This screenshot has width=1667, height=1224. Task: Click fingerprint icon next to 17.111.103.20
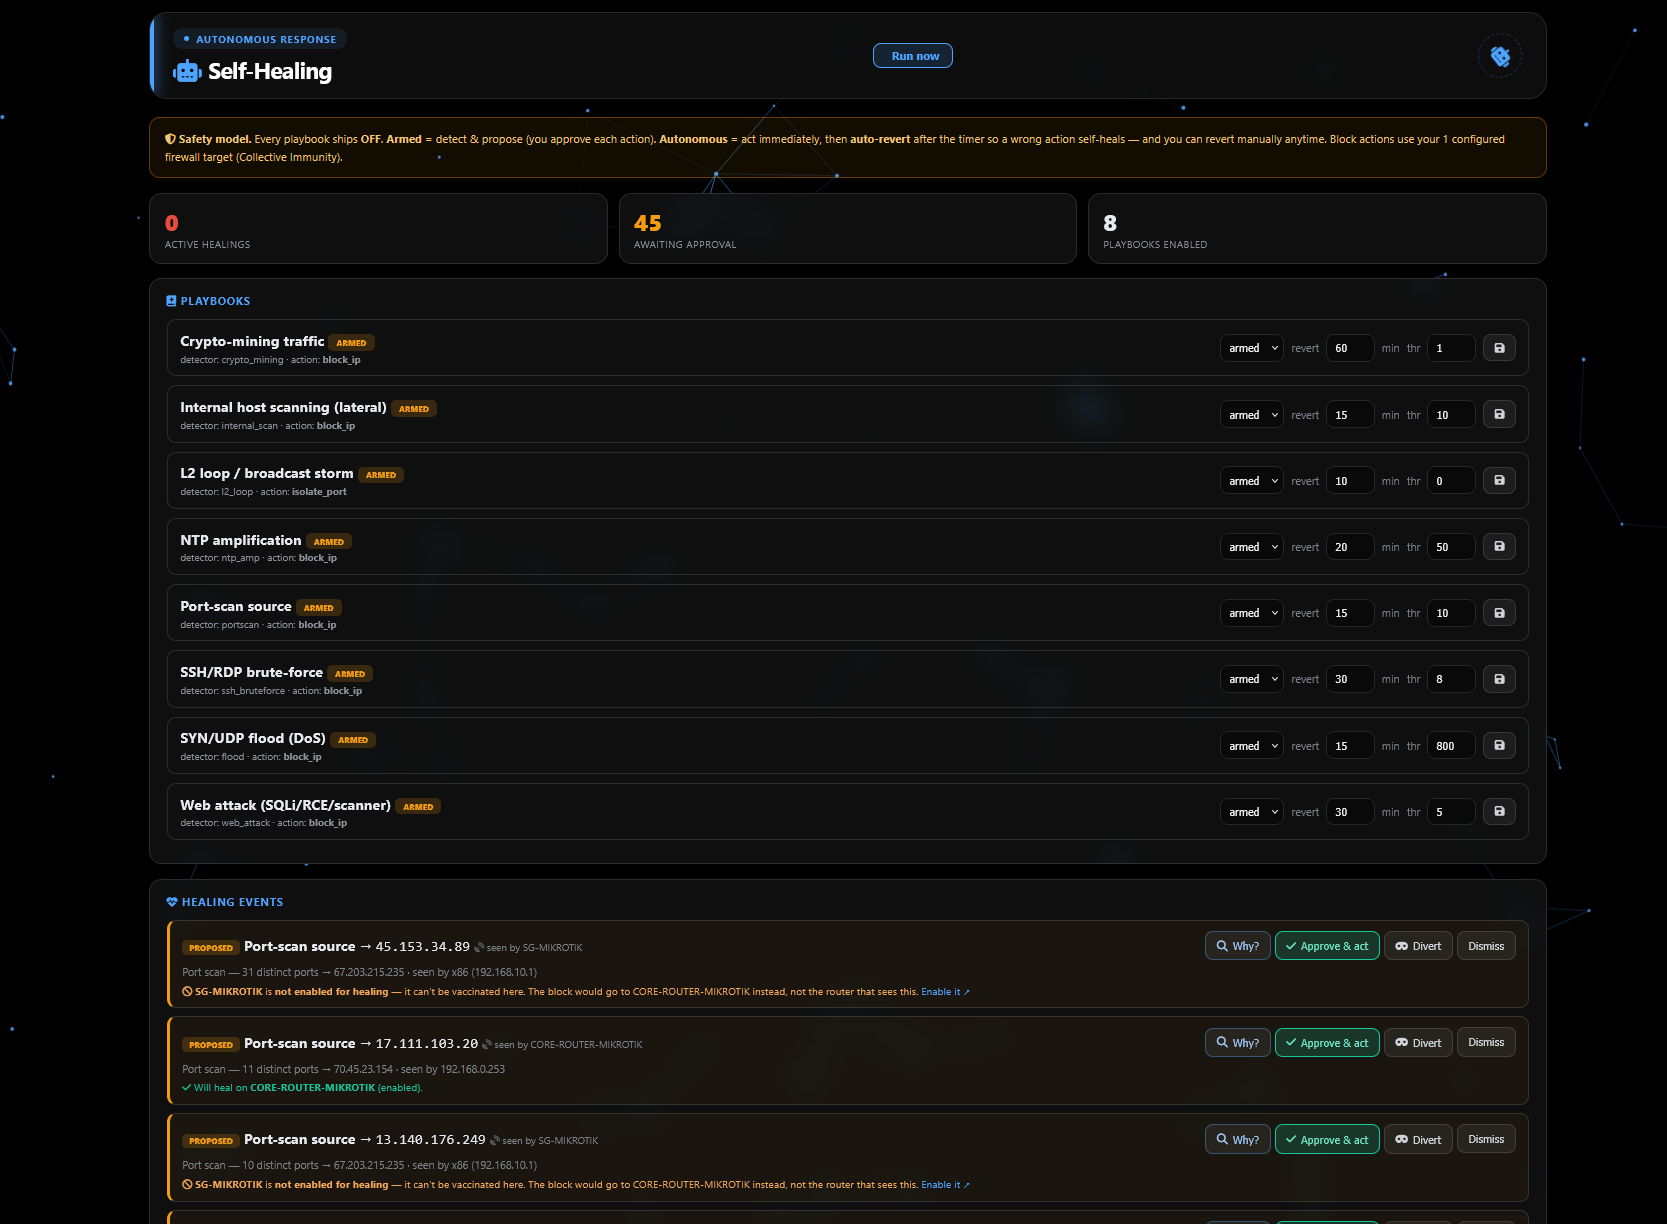[487, 1044]
